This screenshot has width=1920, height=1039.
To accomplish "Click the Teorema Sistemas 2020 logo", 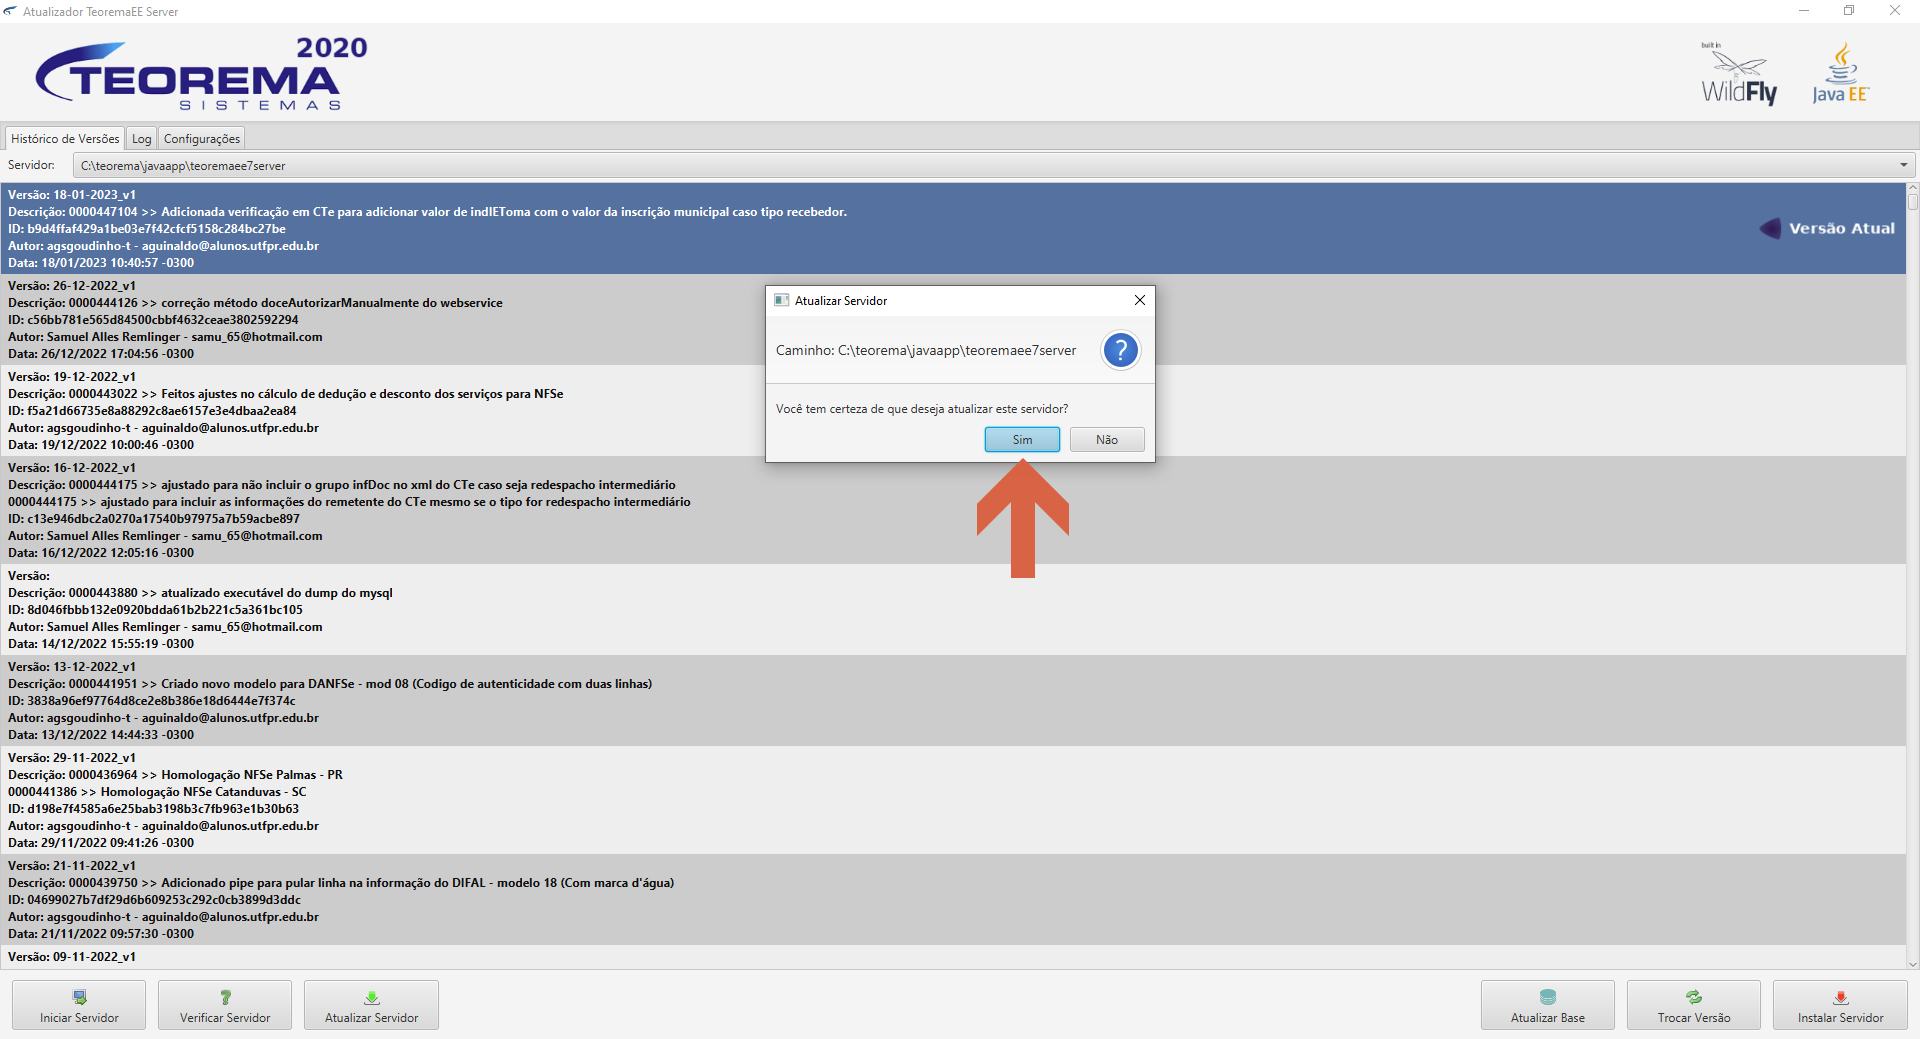I will pyautogui.click(x=202, y=74).
